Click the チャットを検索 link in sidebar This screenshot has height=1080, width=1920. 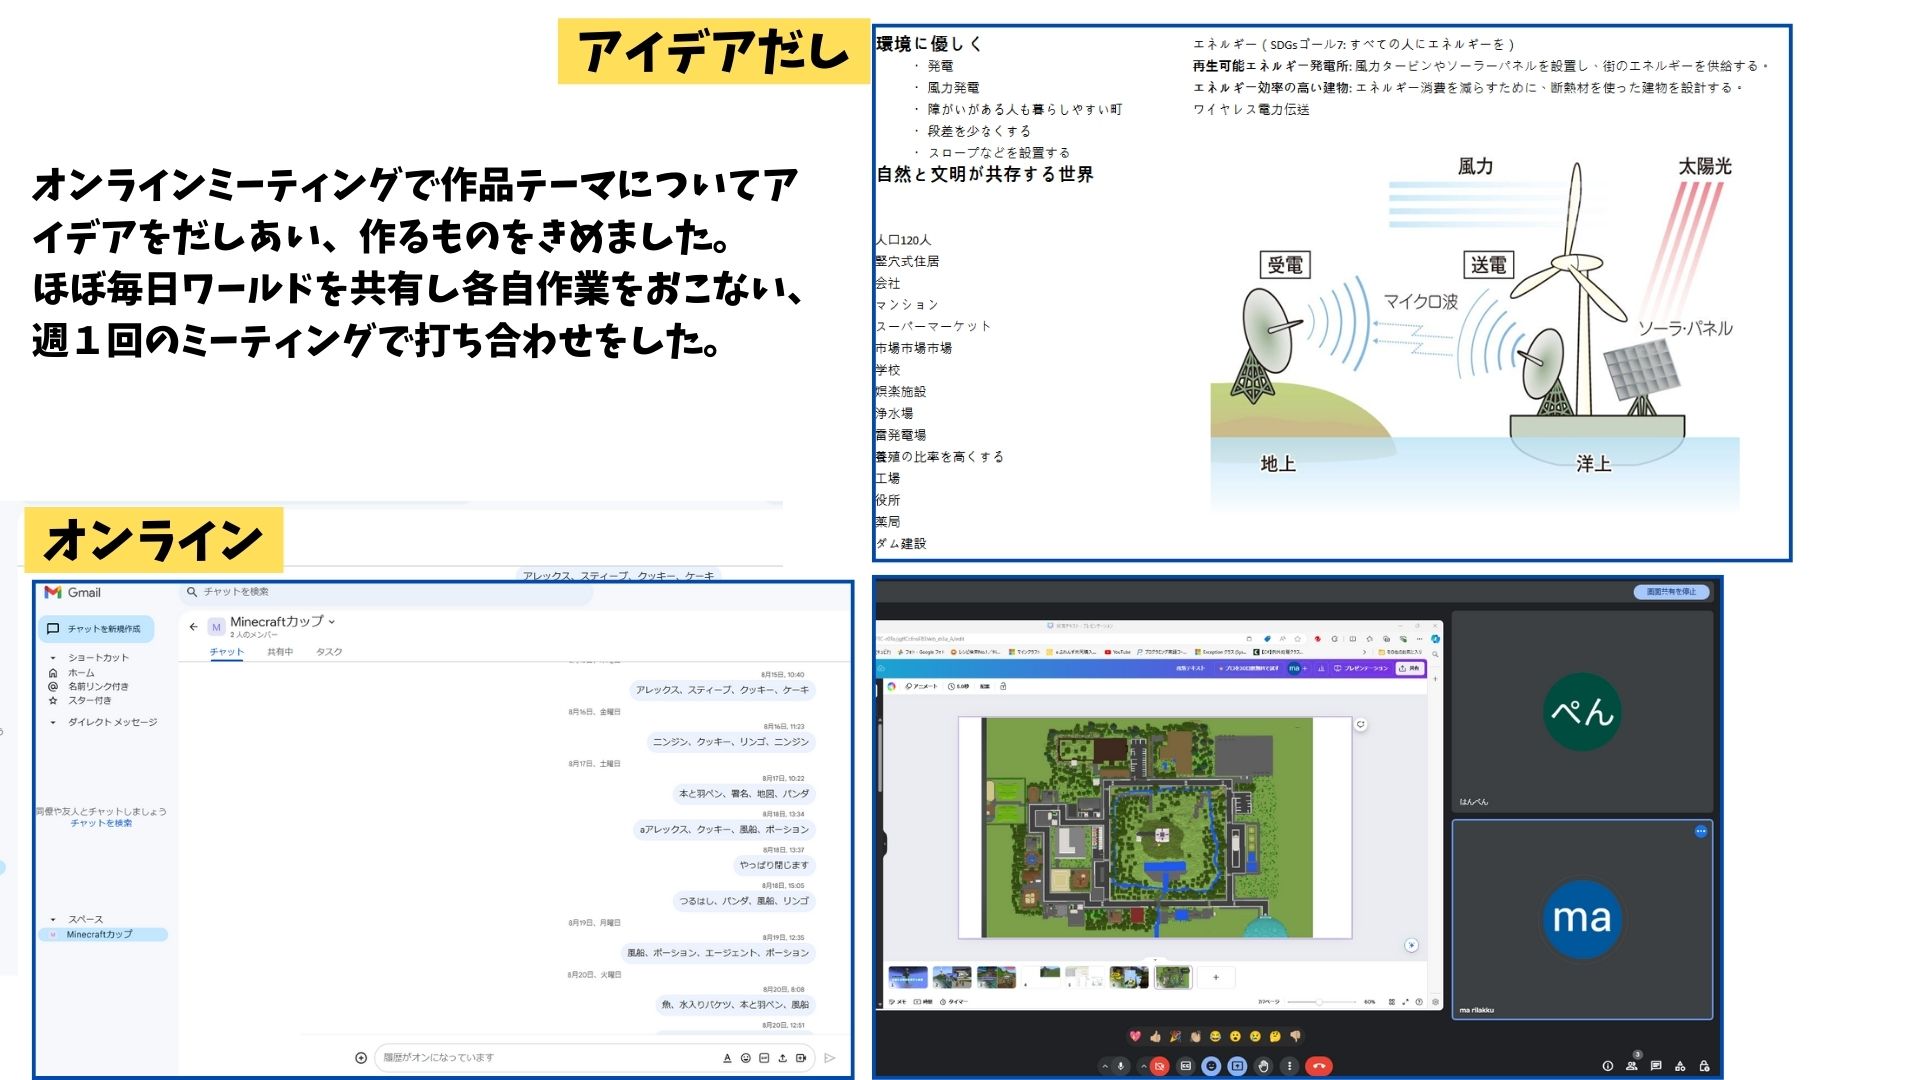pyautogui.click(x=101, y=823)
